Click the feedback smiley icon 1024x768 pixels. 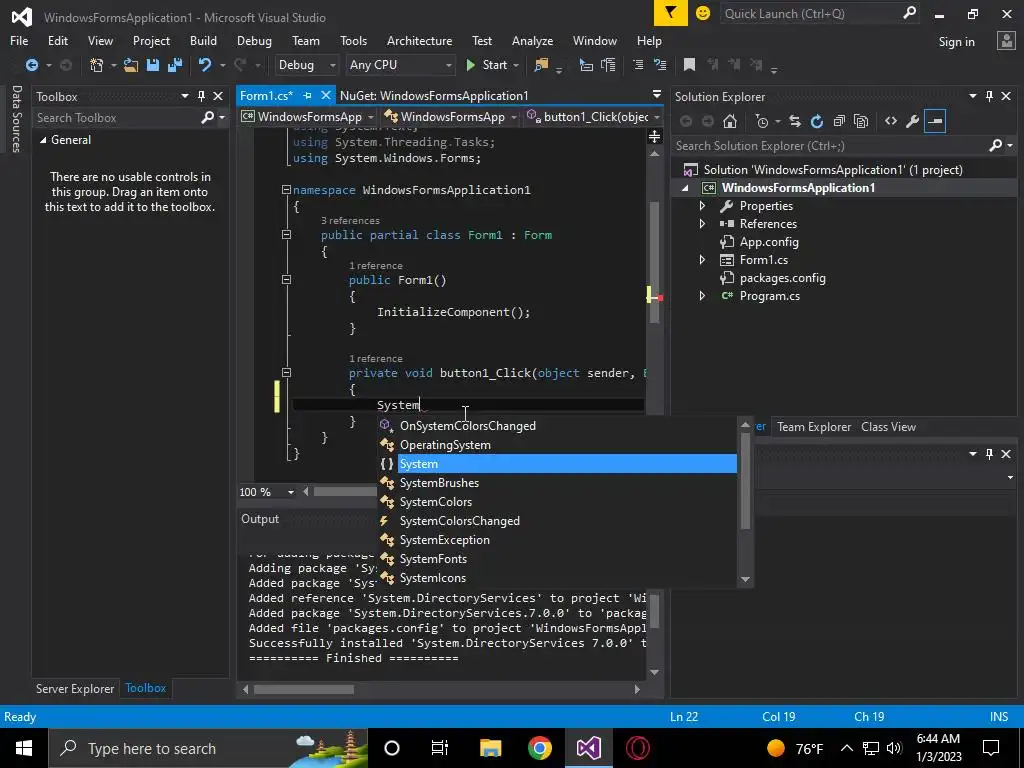click(x=703, y=13)
